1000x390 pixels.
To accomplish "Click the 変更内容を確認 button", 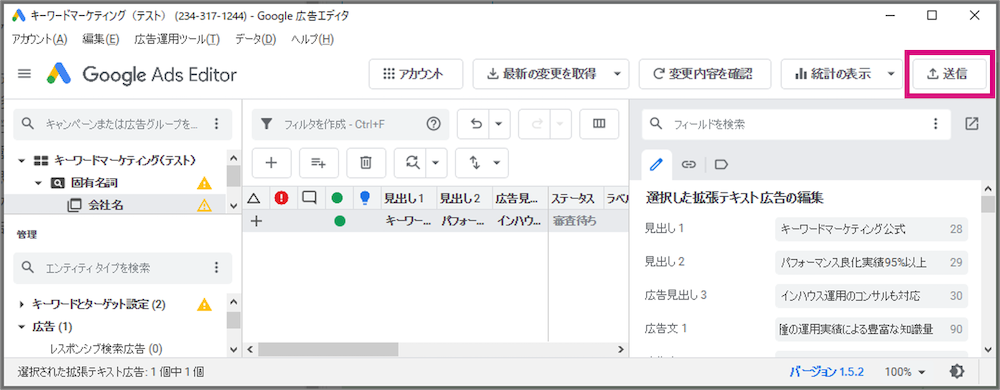I will (x=705, y=74).
